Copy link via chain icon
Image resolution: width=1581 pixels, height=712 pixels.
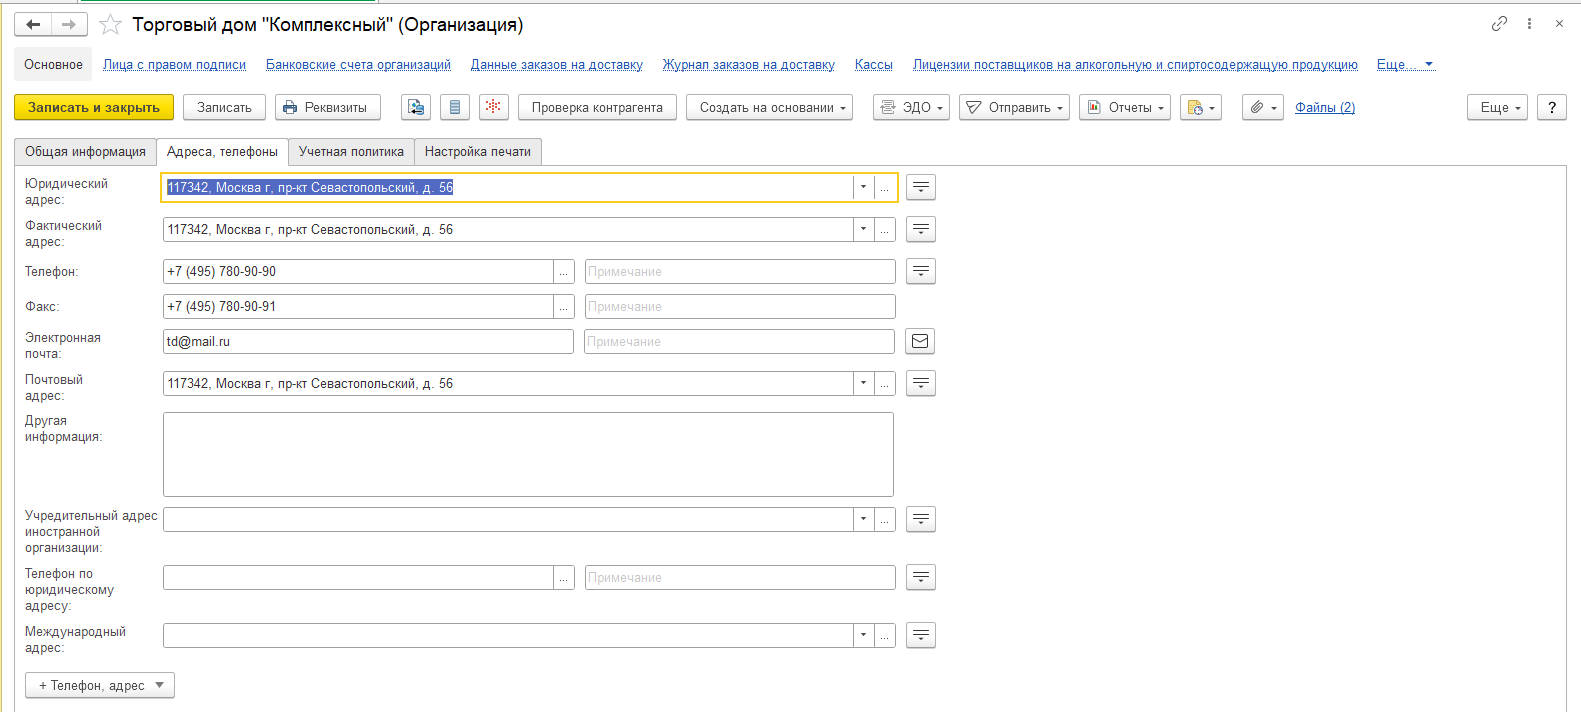coord(1499,24)
